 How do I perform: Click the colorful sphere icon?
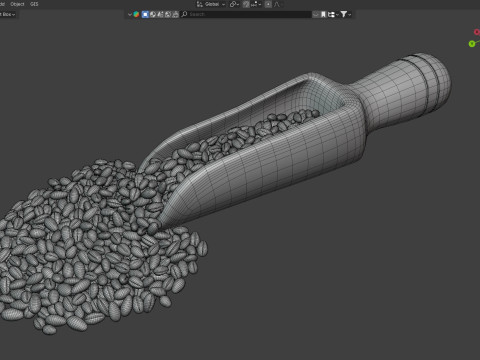[136, 14]
